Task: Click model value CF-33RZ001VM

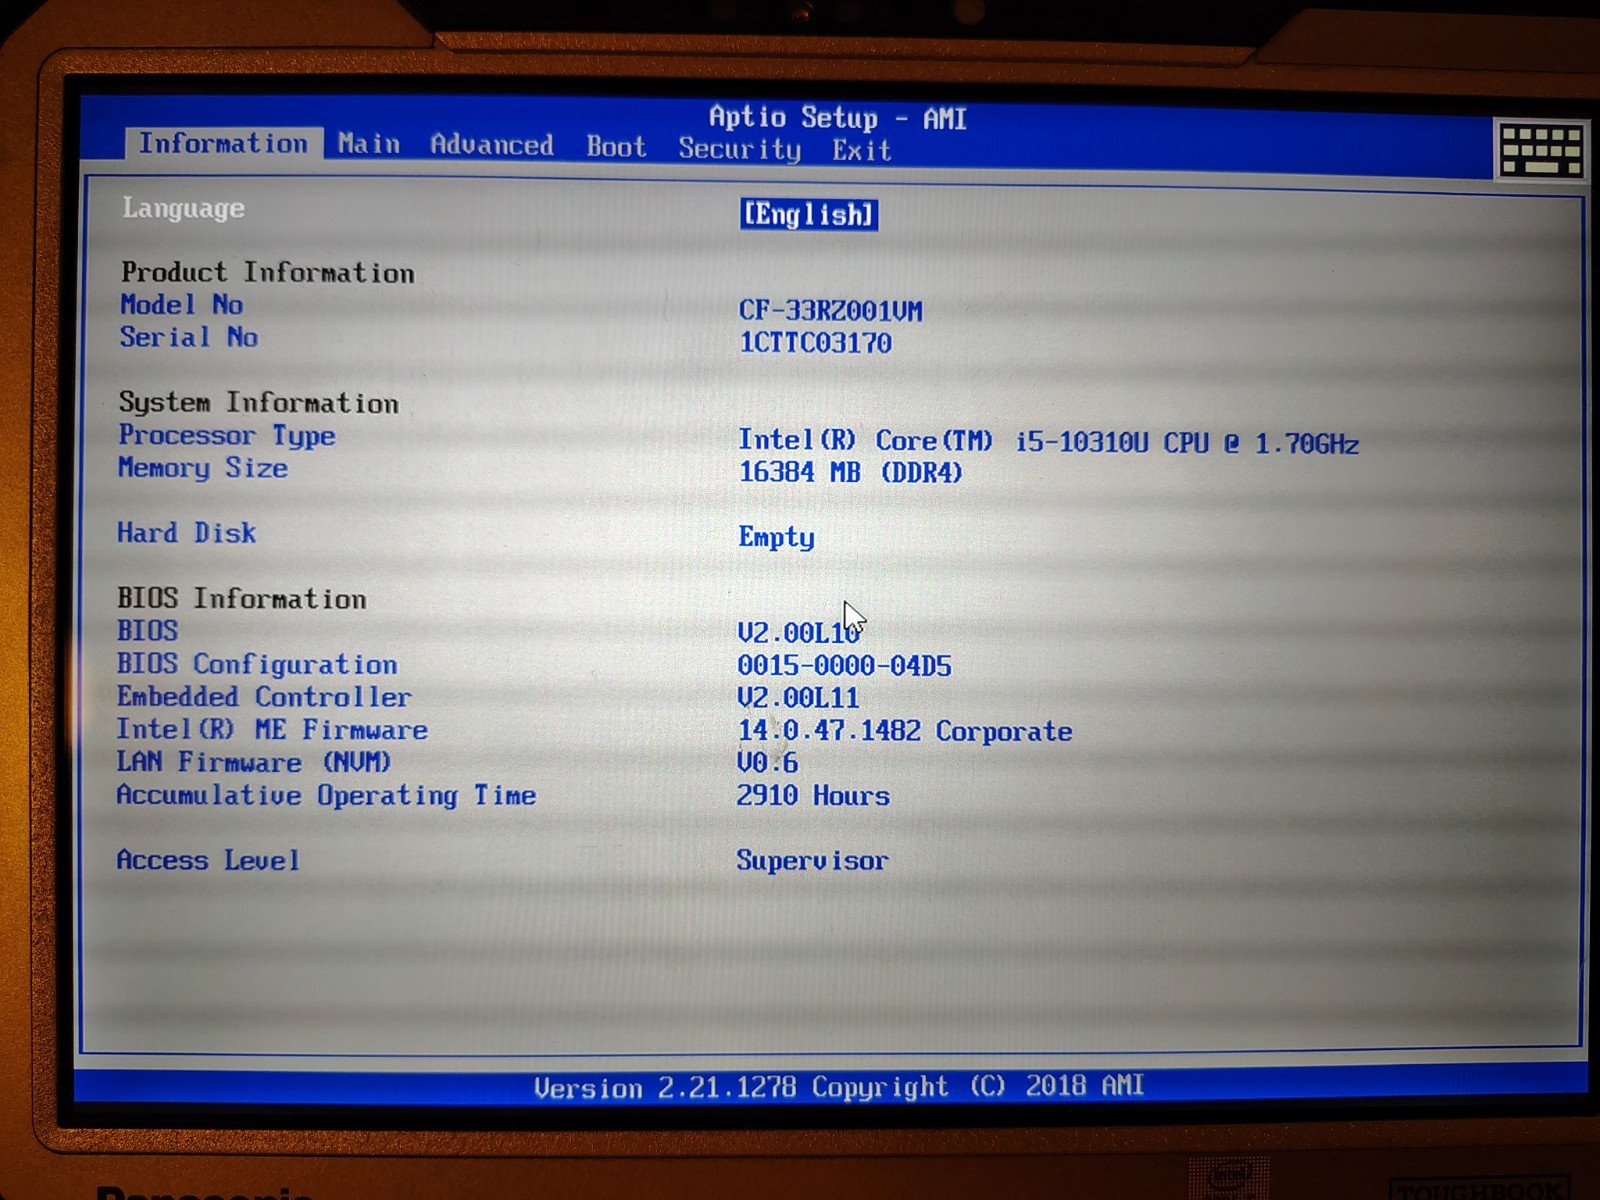Action: (830, 310)
